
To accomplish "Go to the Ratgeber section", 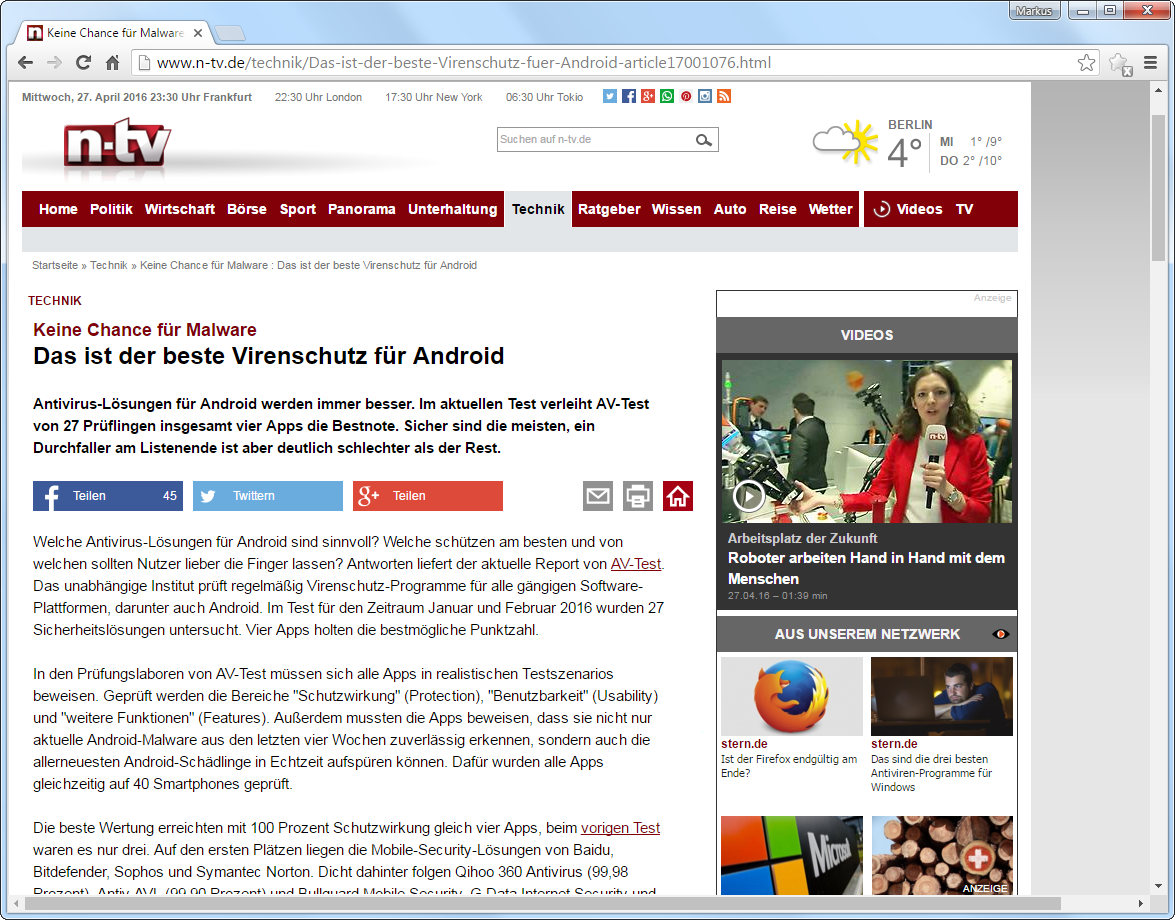I will [x=609, y=209].
